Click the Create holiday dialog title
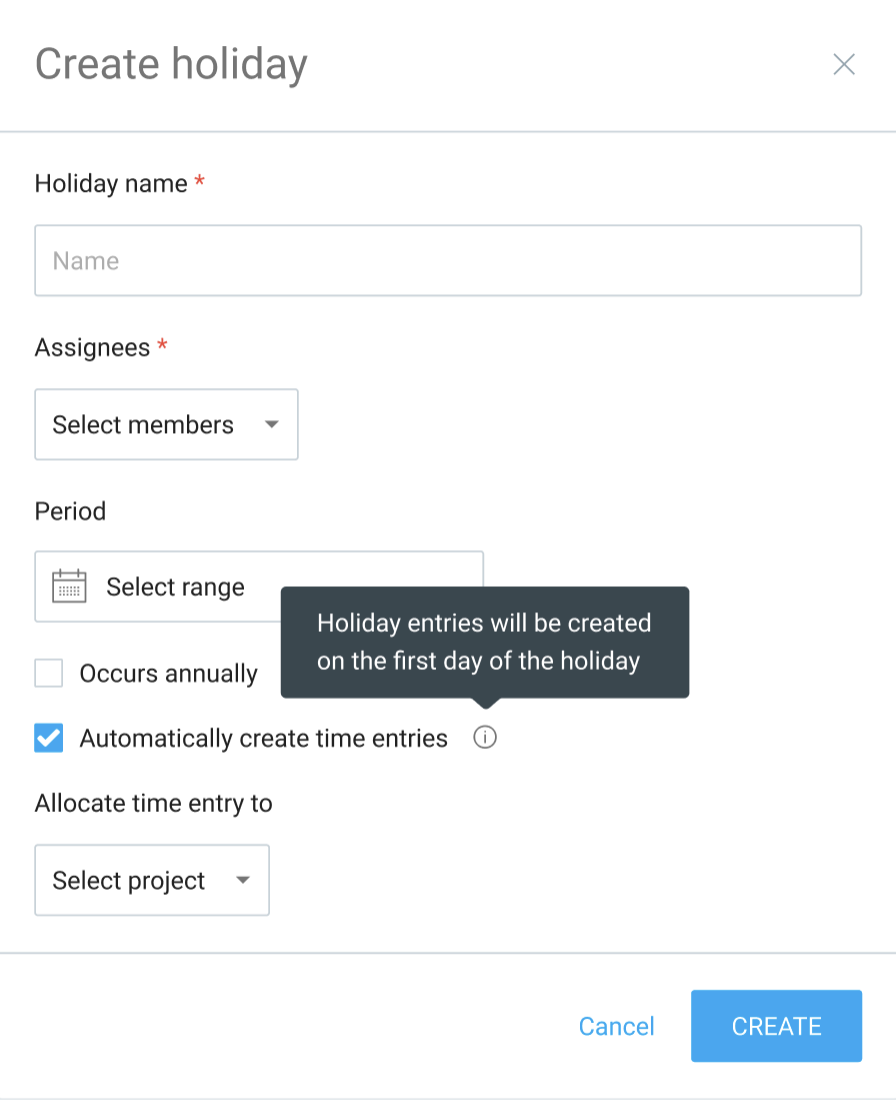The width and height of the screenshot is (896, 1100). (171, 65)
